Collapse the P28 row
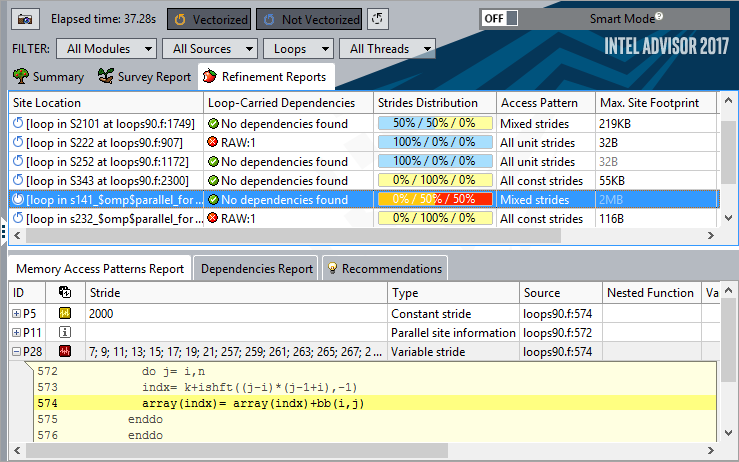739x462 pixels. [16, 352]
